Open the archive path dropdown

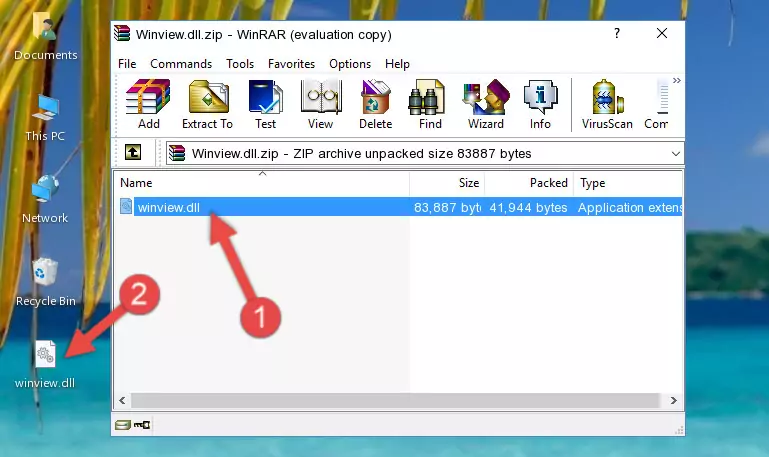click(675, 153)
